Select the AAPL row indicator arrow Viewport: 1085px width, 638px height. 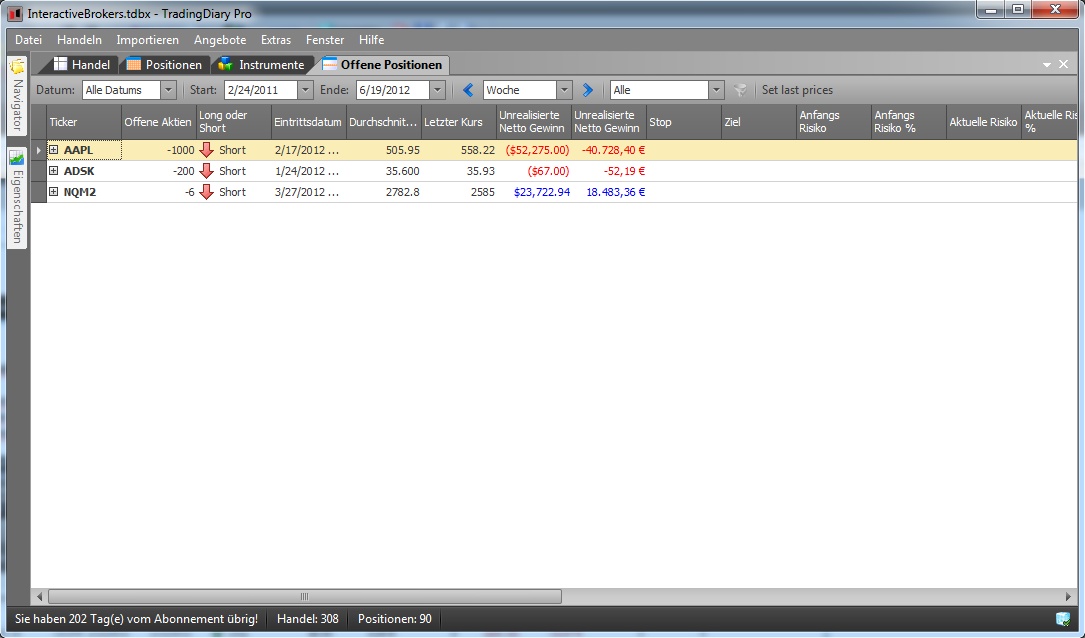pyautogui.click(x=39, y=150)
